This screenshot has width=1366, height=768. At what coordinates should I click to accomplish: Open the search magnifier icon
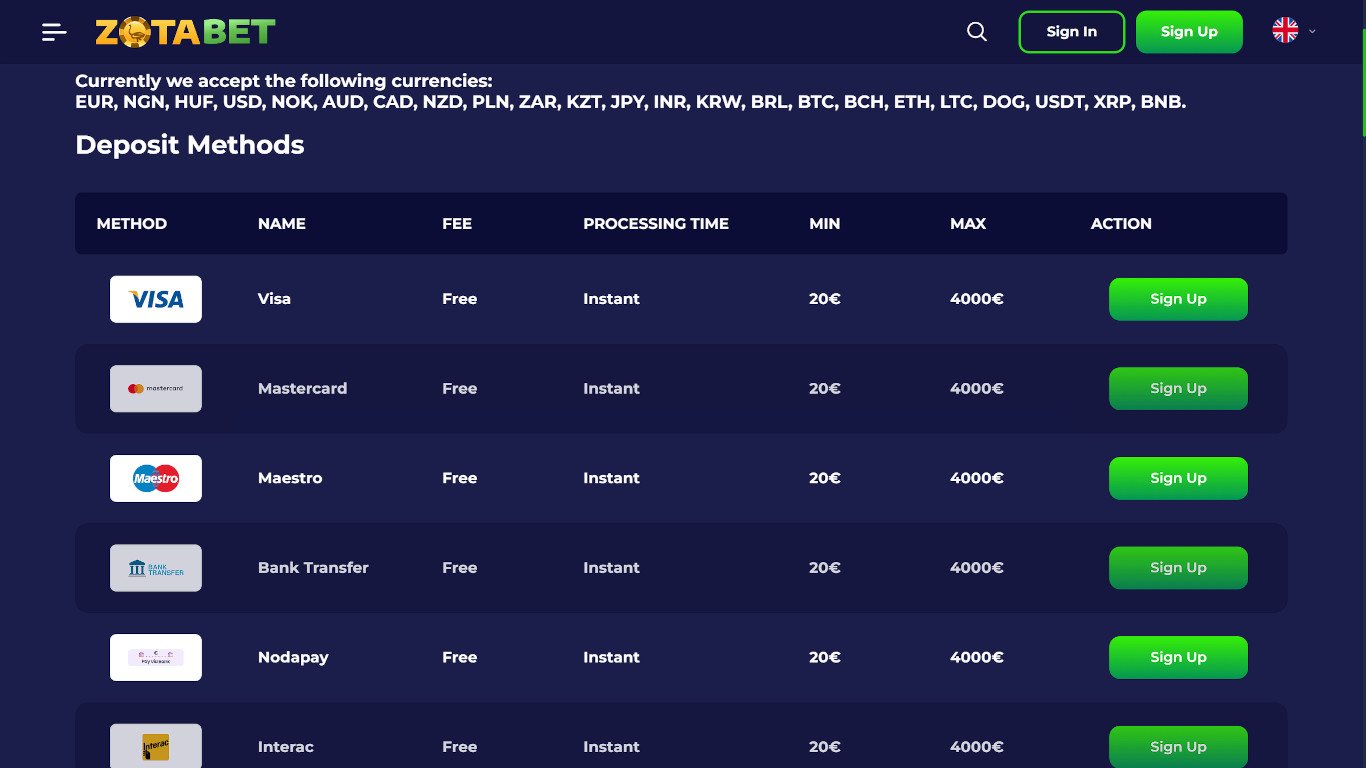977,32
